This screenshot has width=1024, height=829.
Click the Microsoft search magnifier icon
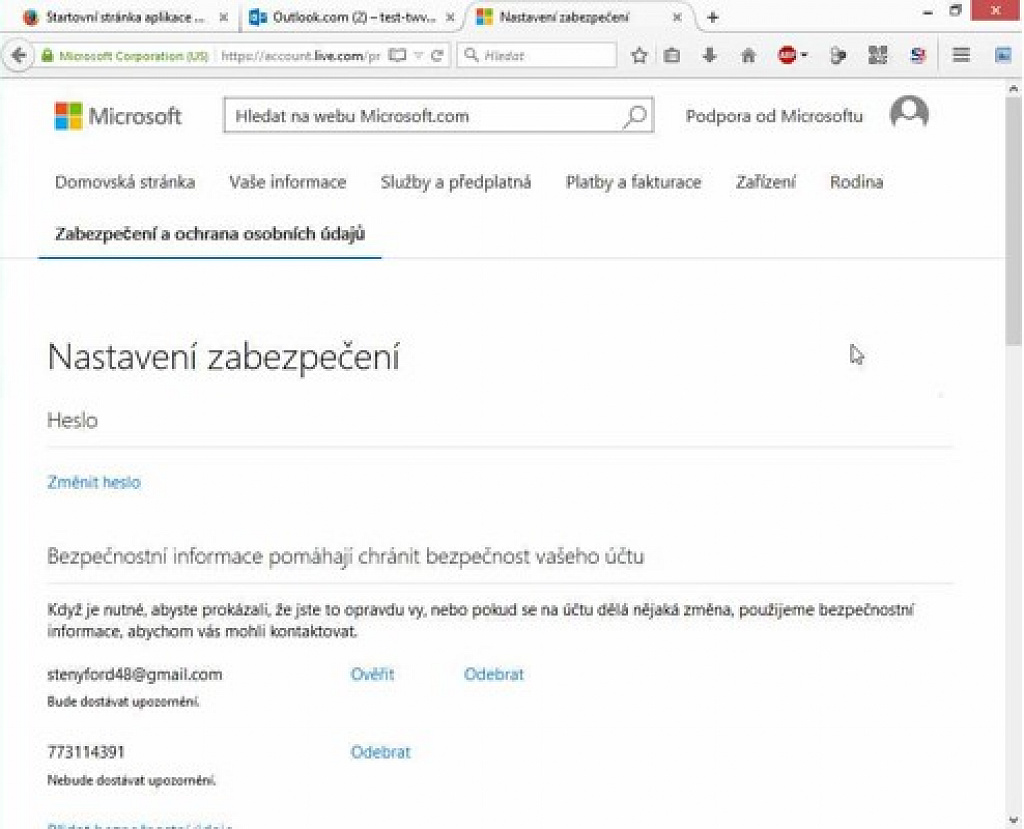[635, 116]
